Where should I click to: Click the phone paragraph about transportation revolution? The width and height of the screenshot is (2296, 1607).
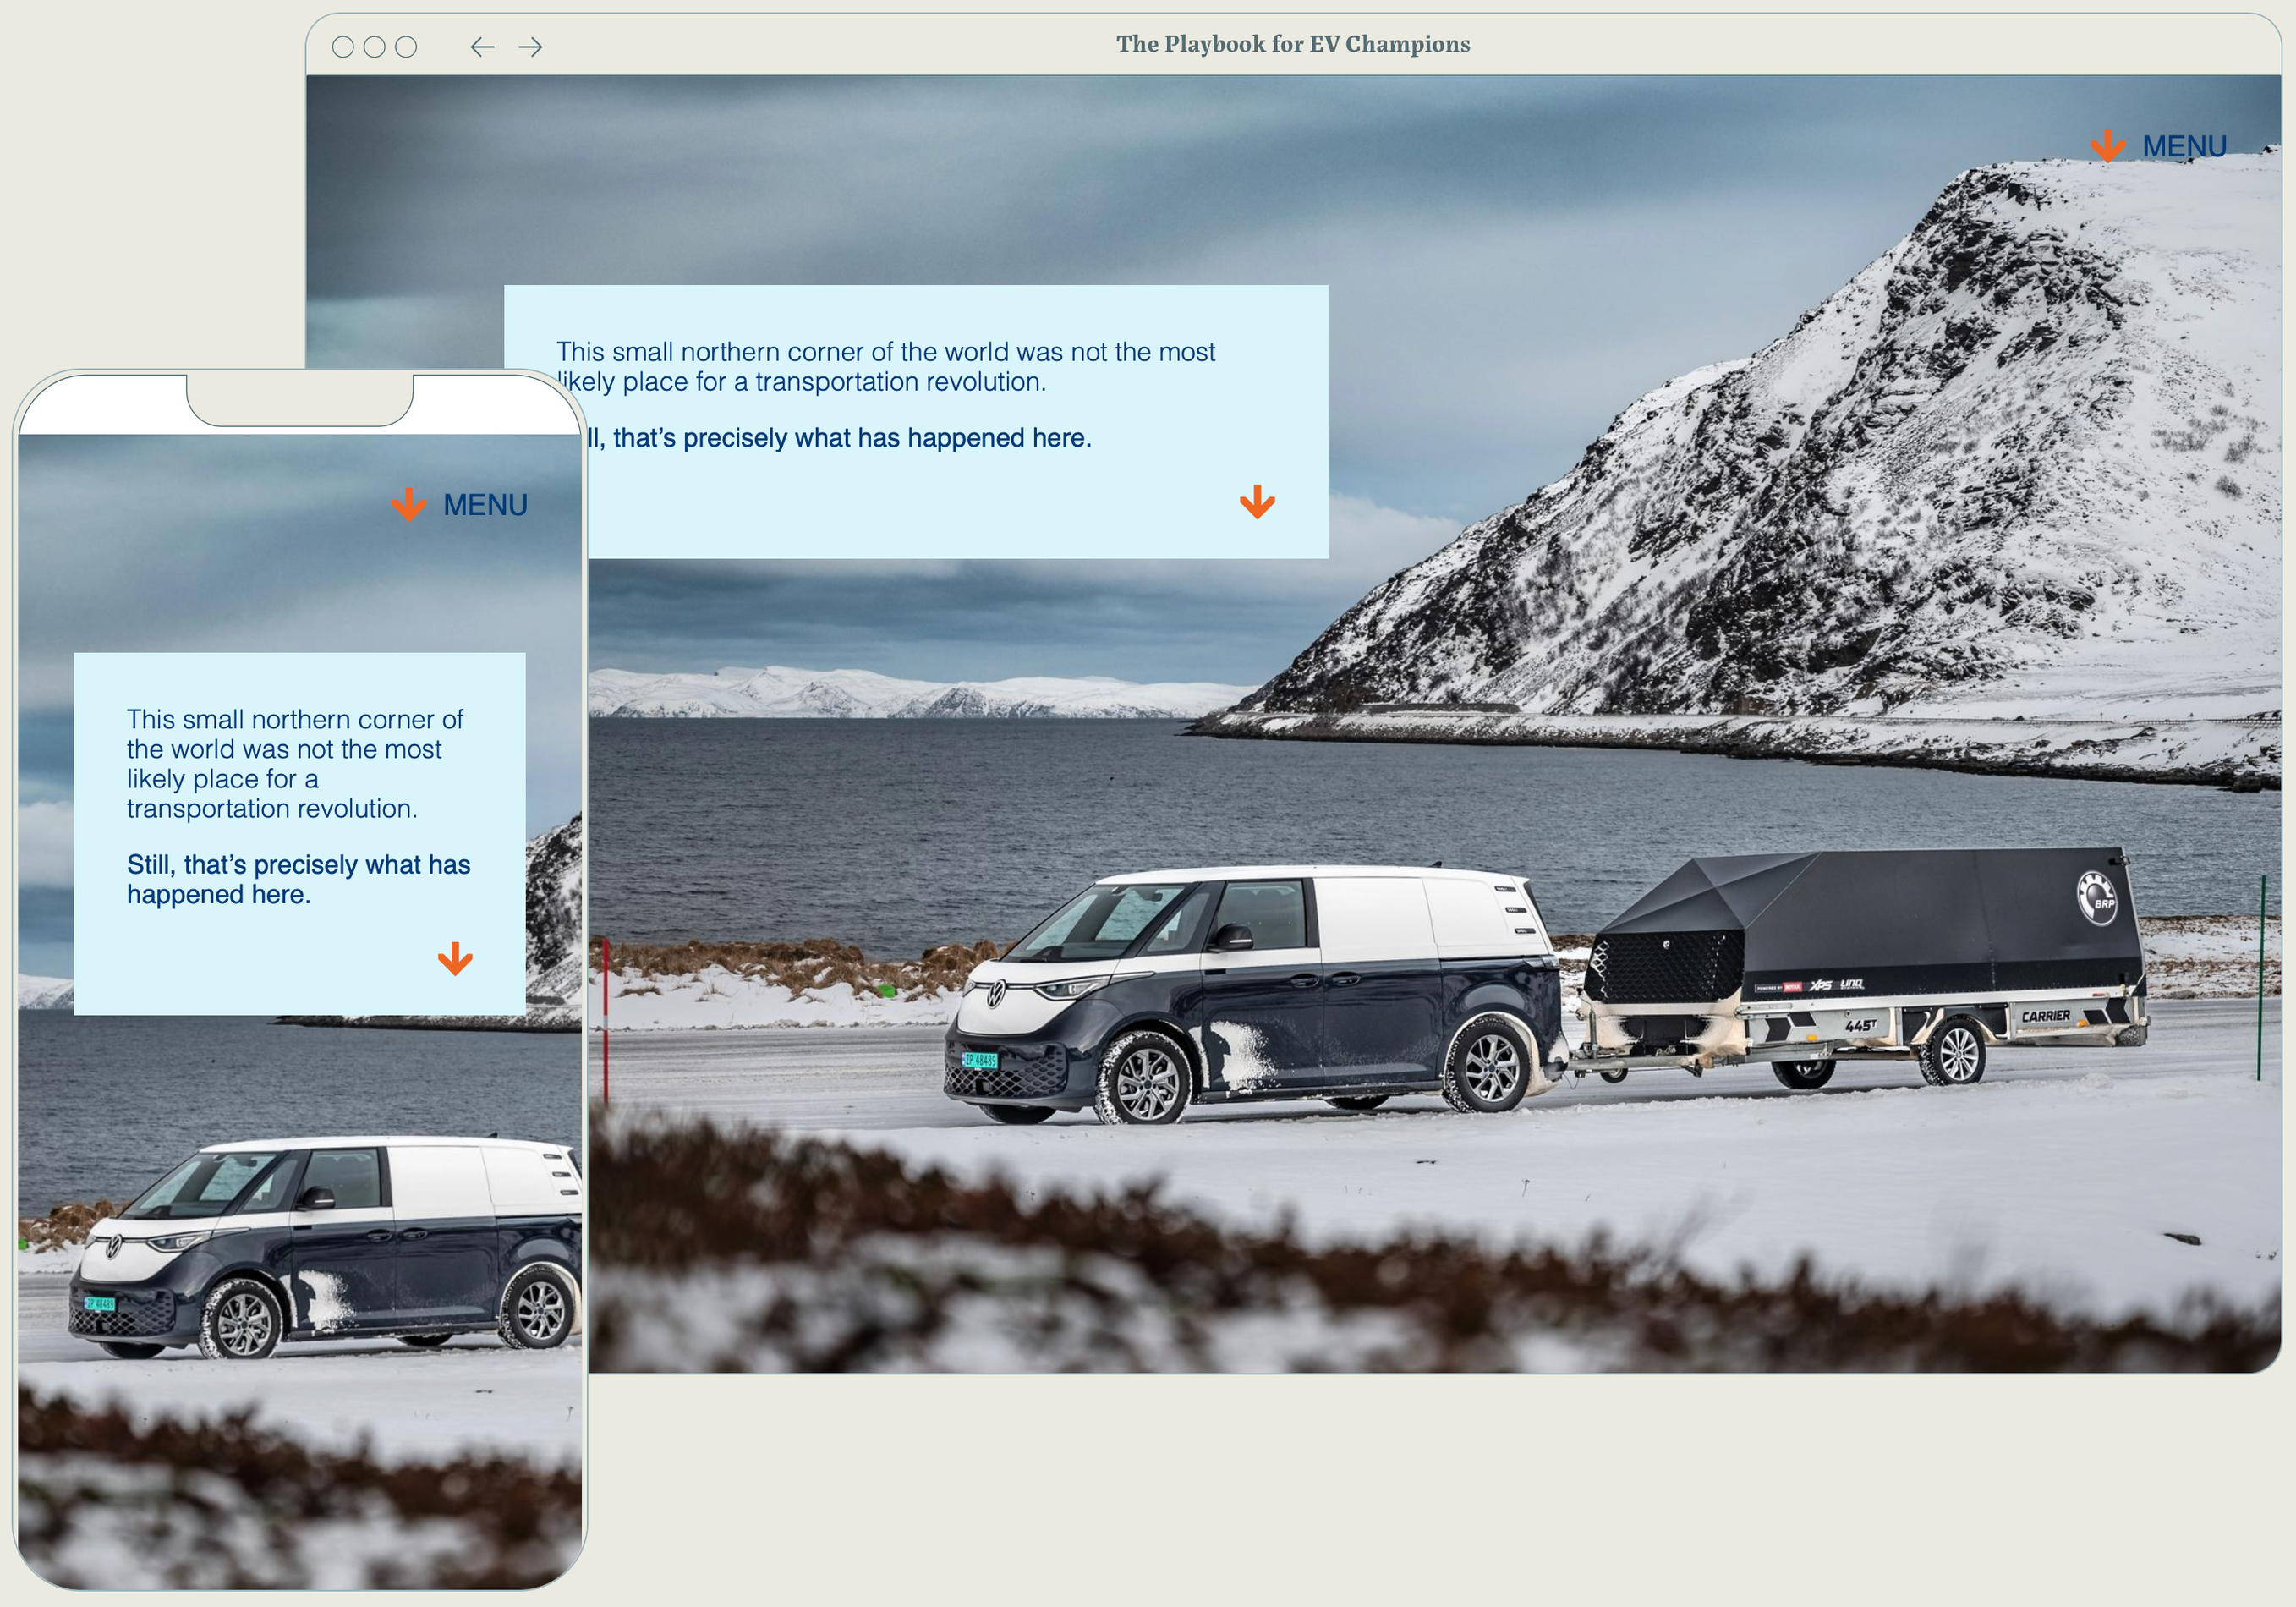[295, 764]
